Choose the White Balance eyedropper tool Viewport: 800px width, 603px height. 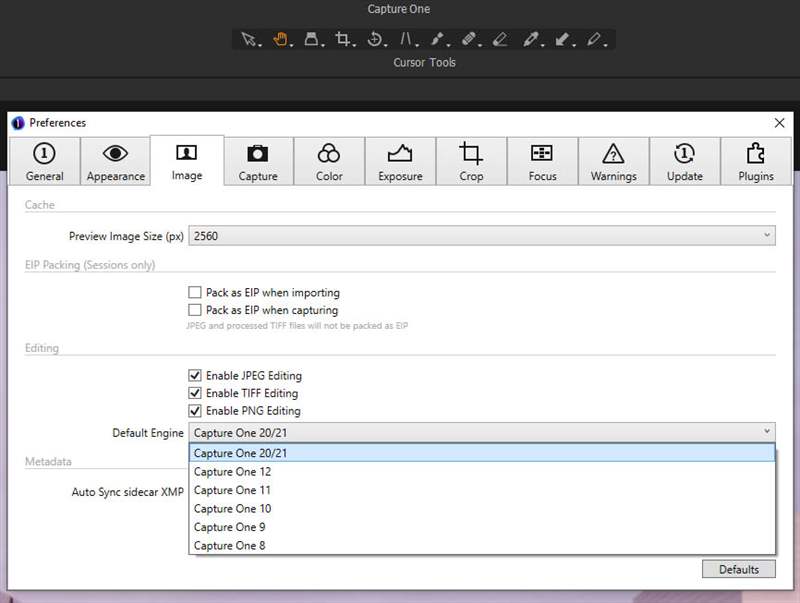pos(531,39)
